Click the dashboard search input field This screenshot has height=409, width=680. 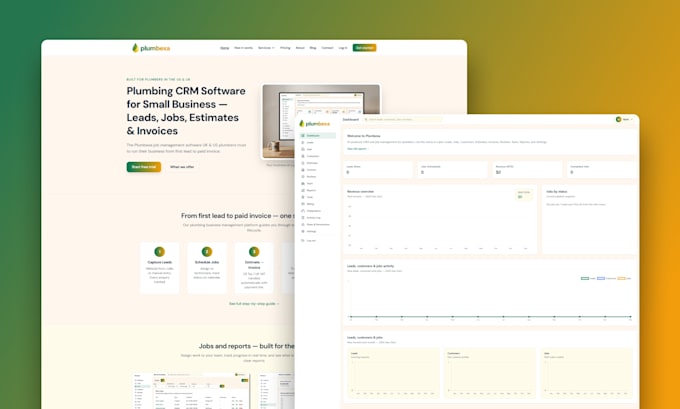tap(402, 119)
